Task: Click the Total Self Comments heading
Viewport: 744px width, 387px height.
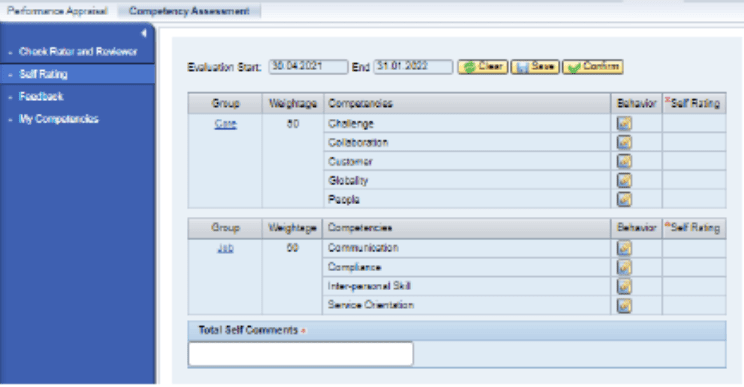Action: pos(248,330)
